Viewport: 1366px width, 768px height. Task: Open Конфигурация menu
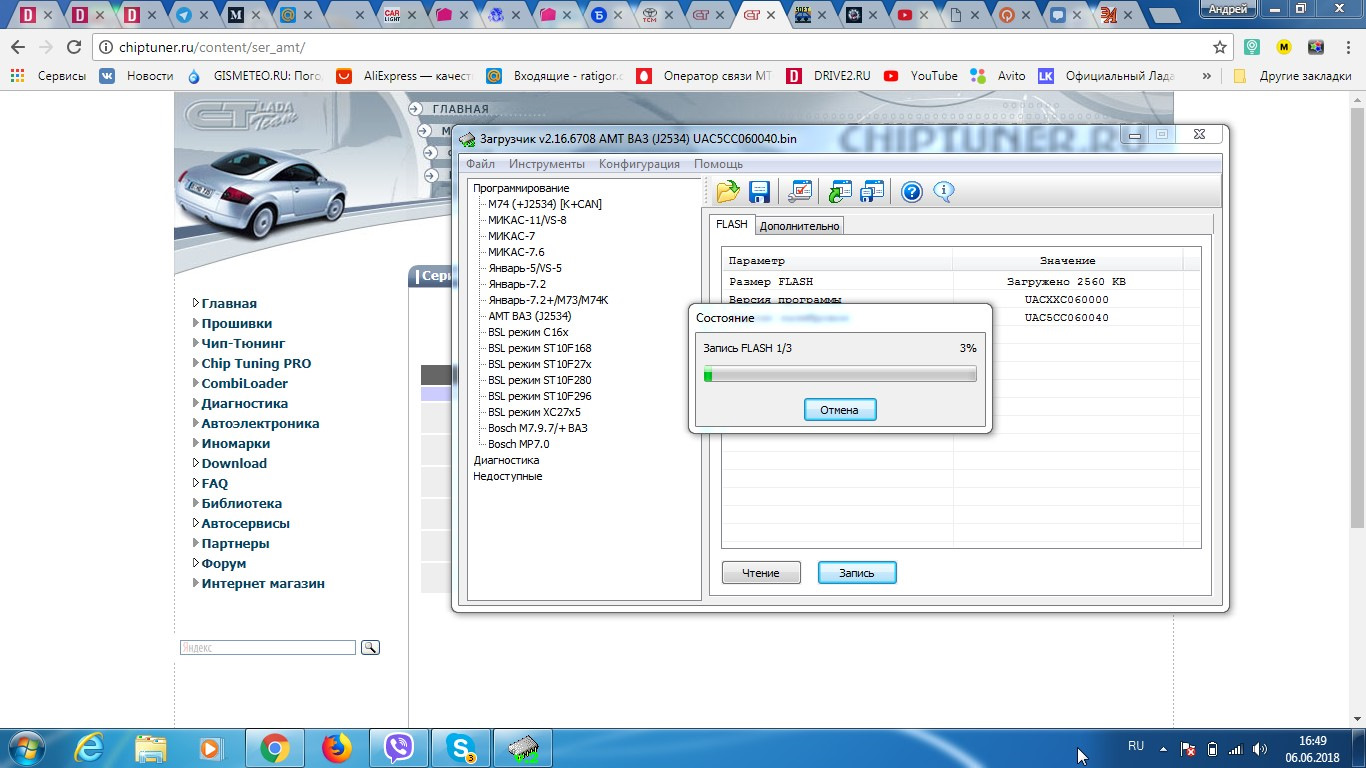tap(639, 164)
